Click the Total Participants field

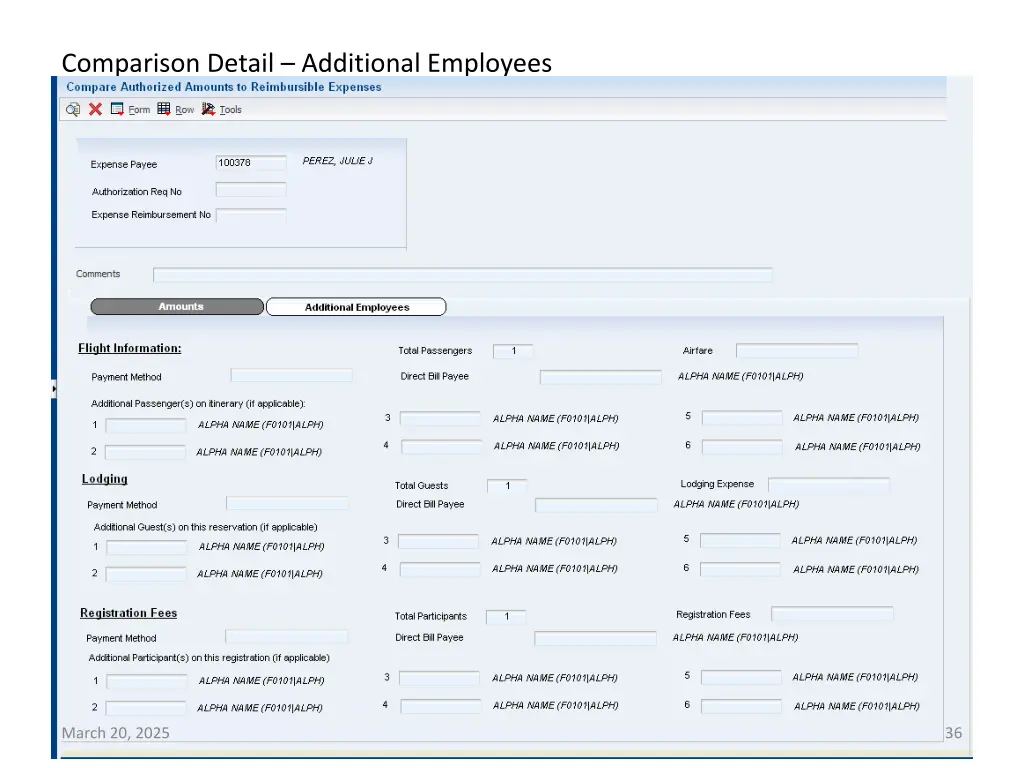[506, 616]
